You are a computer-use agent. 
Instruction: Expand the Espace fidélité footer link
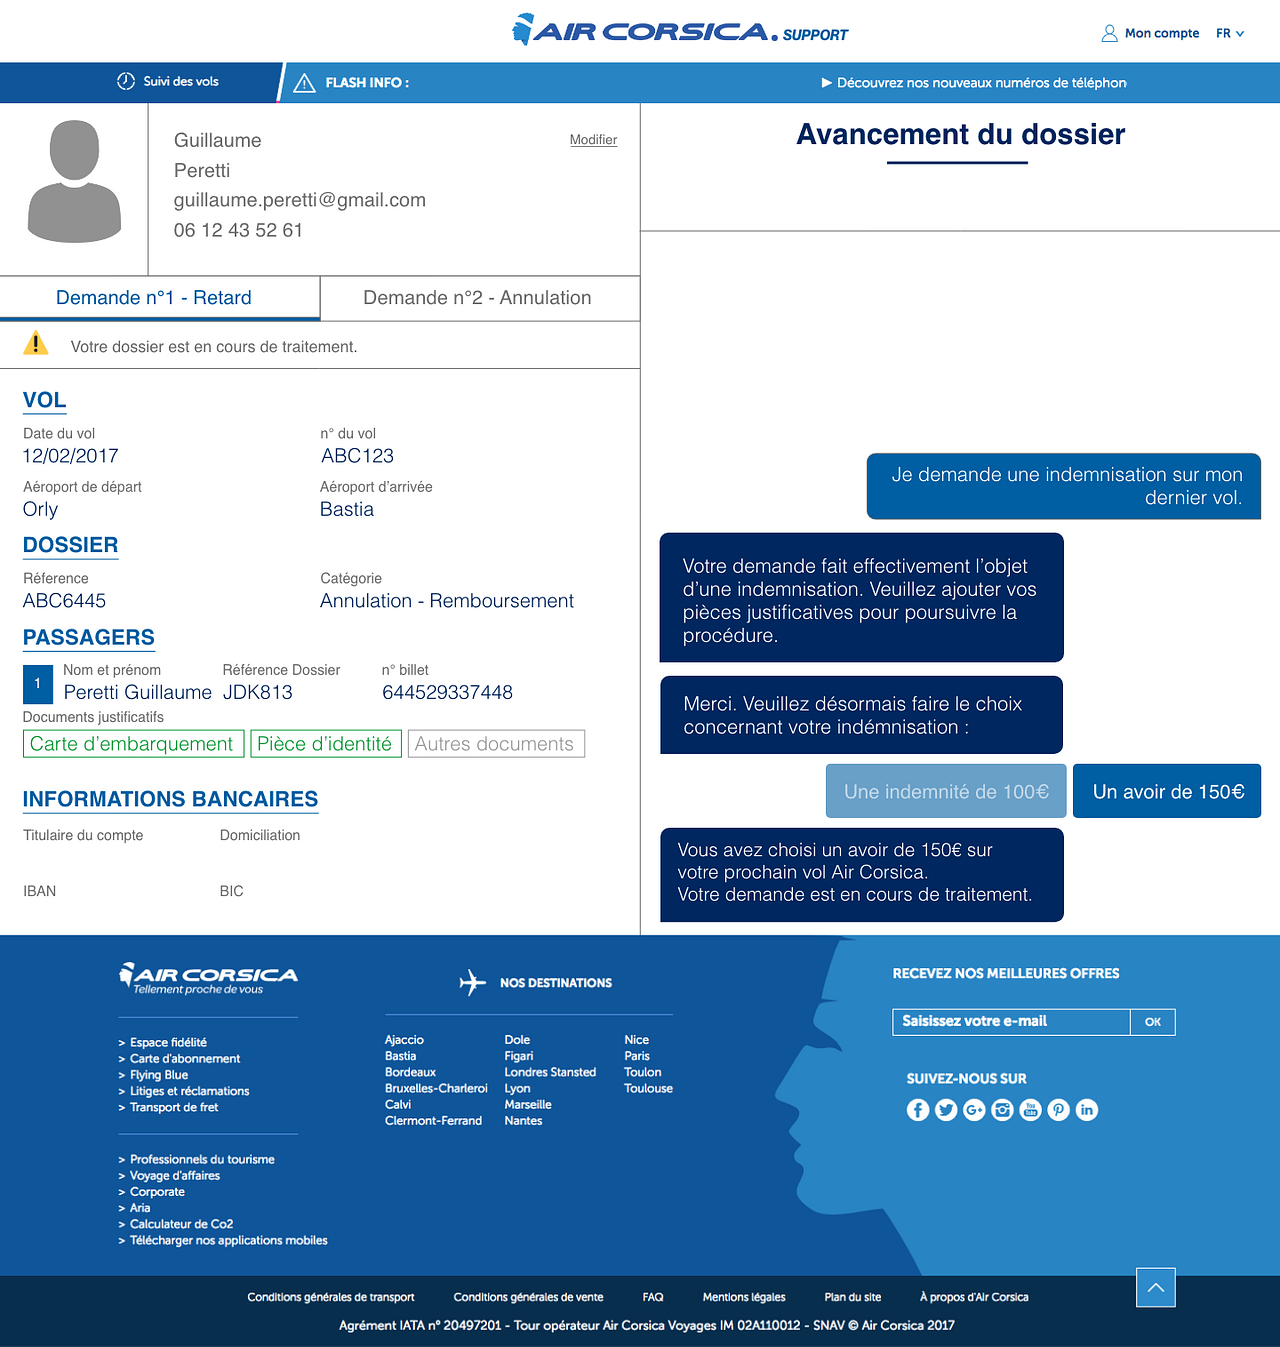click(168, 1042)
